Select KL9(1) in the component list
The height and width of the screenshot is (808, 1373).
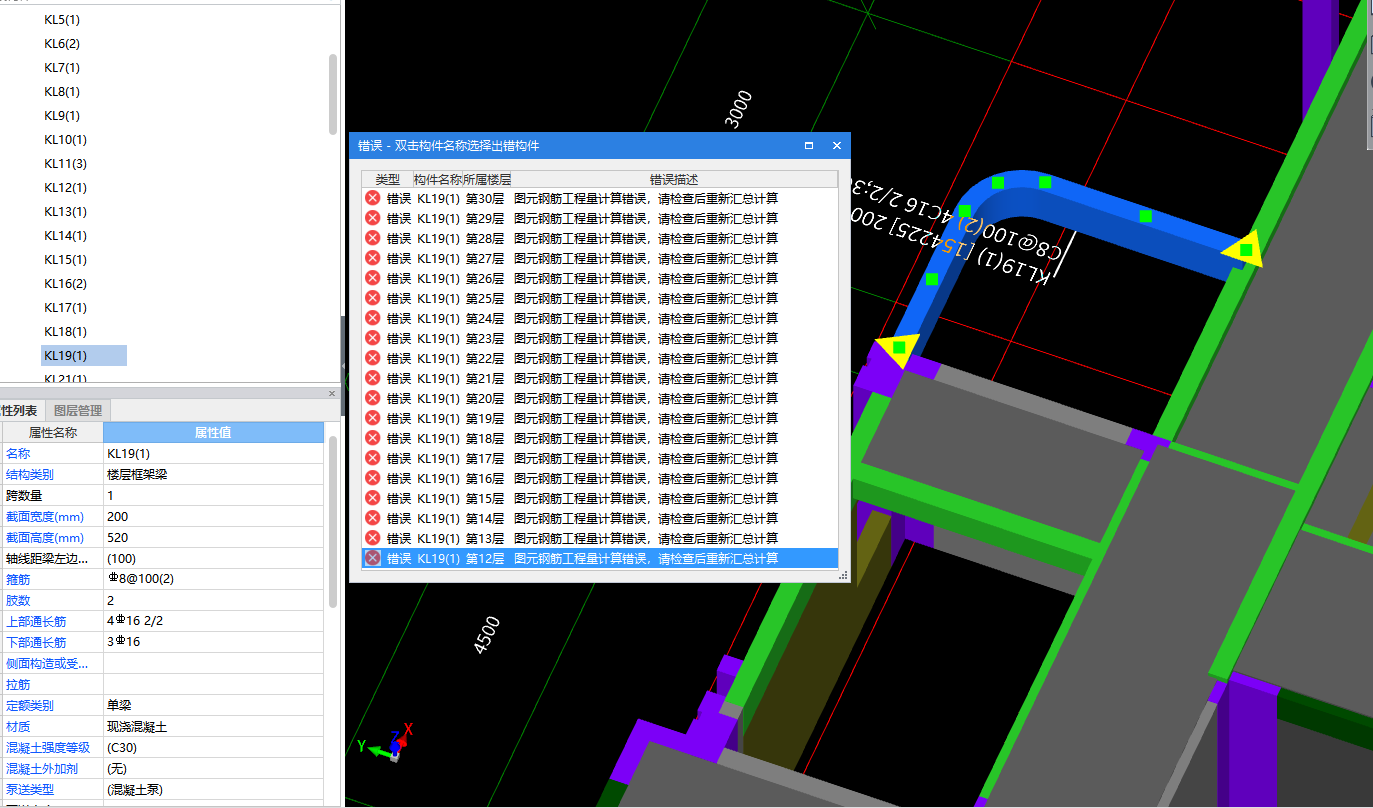coord(62,116)
